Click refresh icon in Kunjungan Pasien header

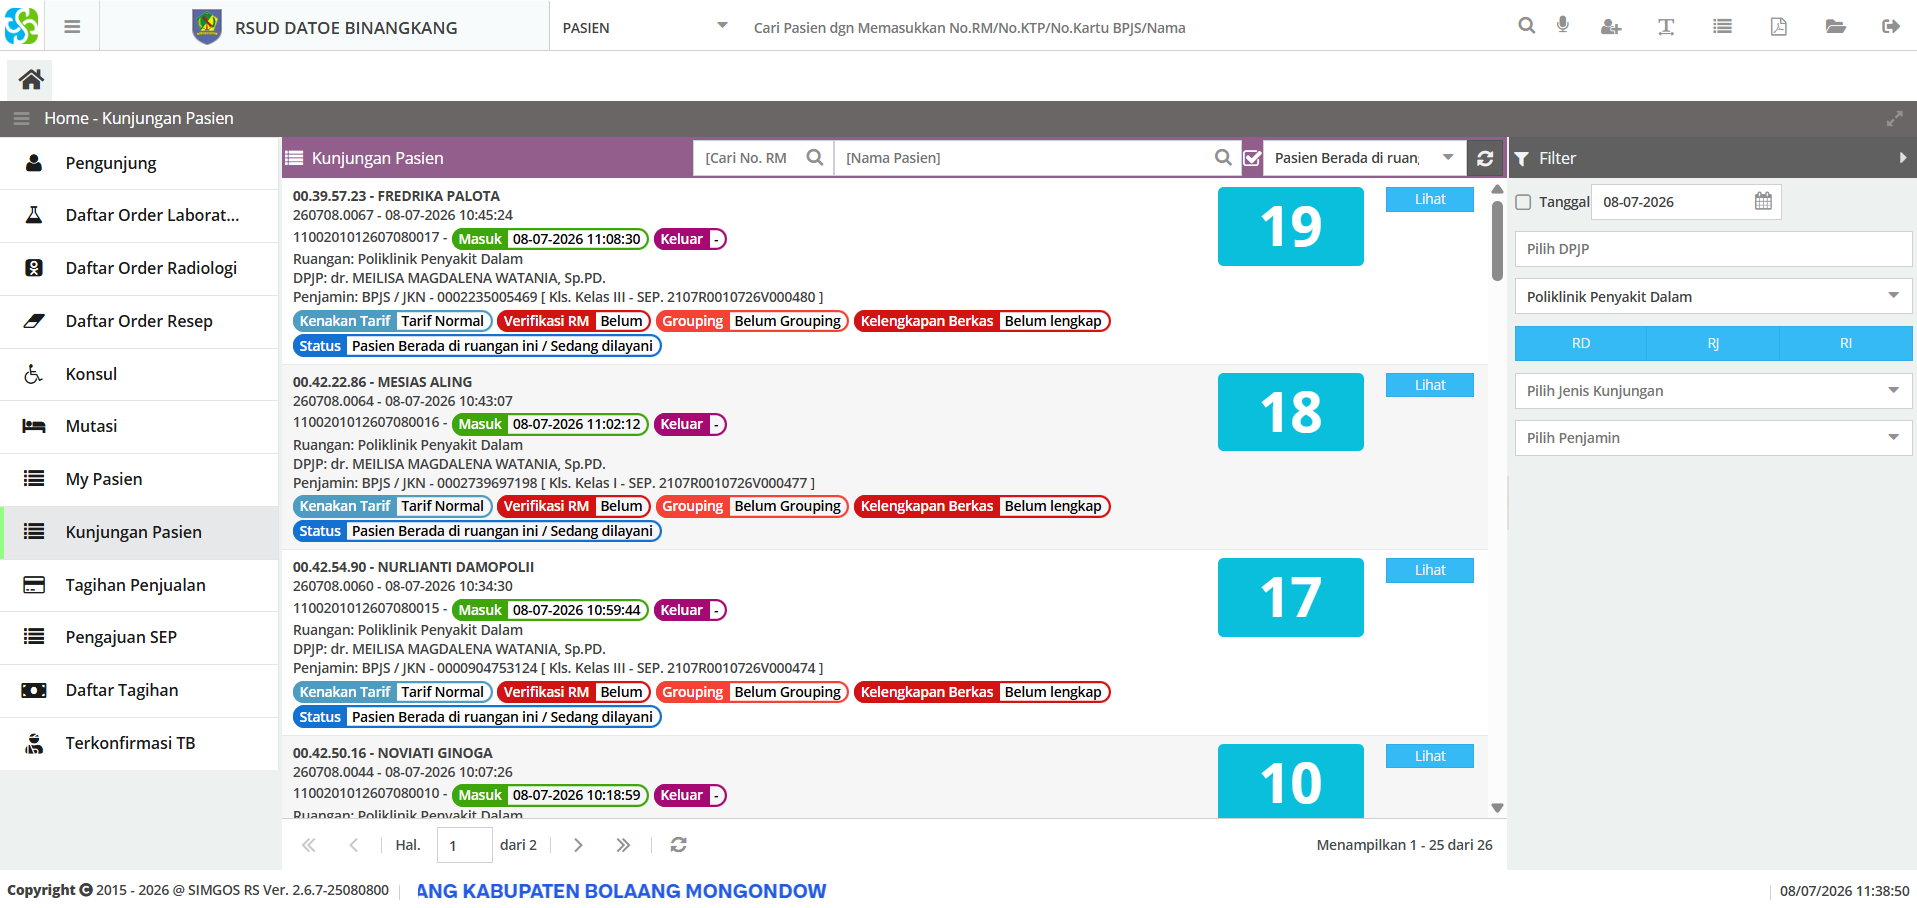pos(1485,158)
